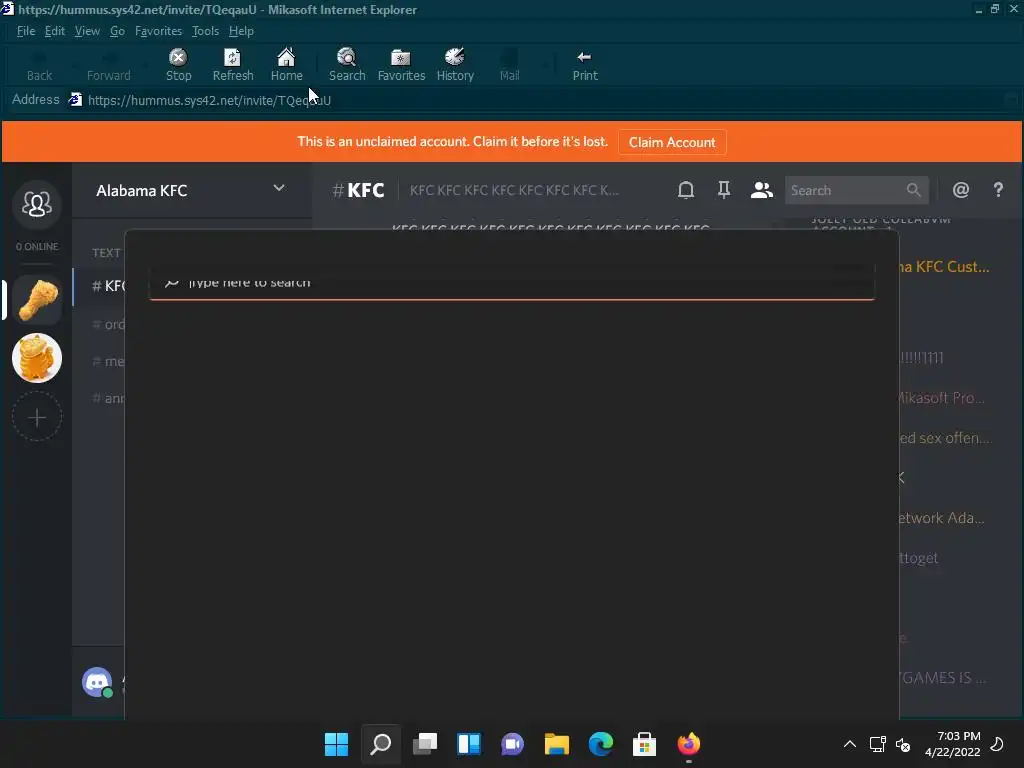Open the Chat icon on the taskbar
The width and height of the screenshot is (1024, 768).
coord(513,744)
